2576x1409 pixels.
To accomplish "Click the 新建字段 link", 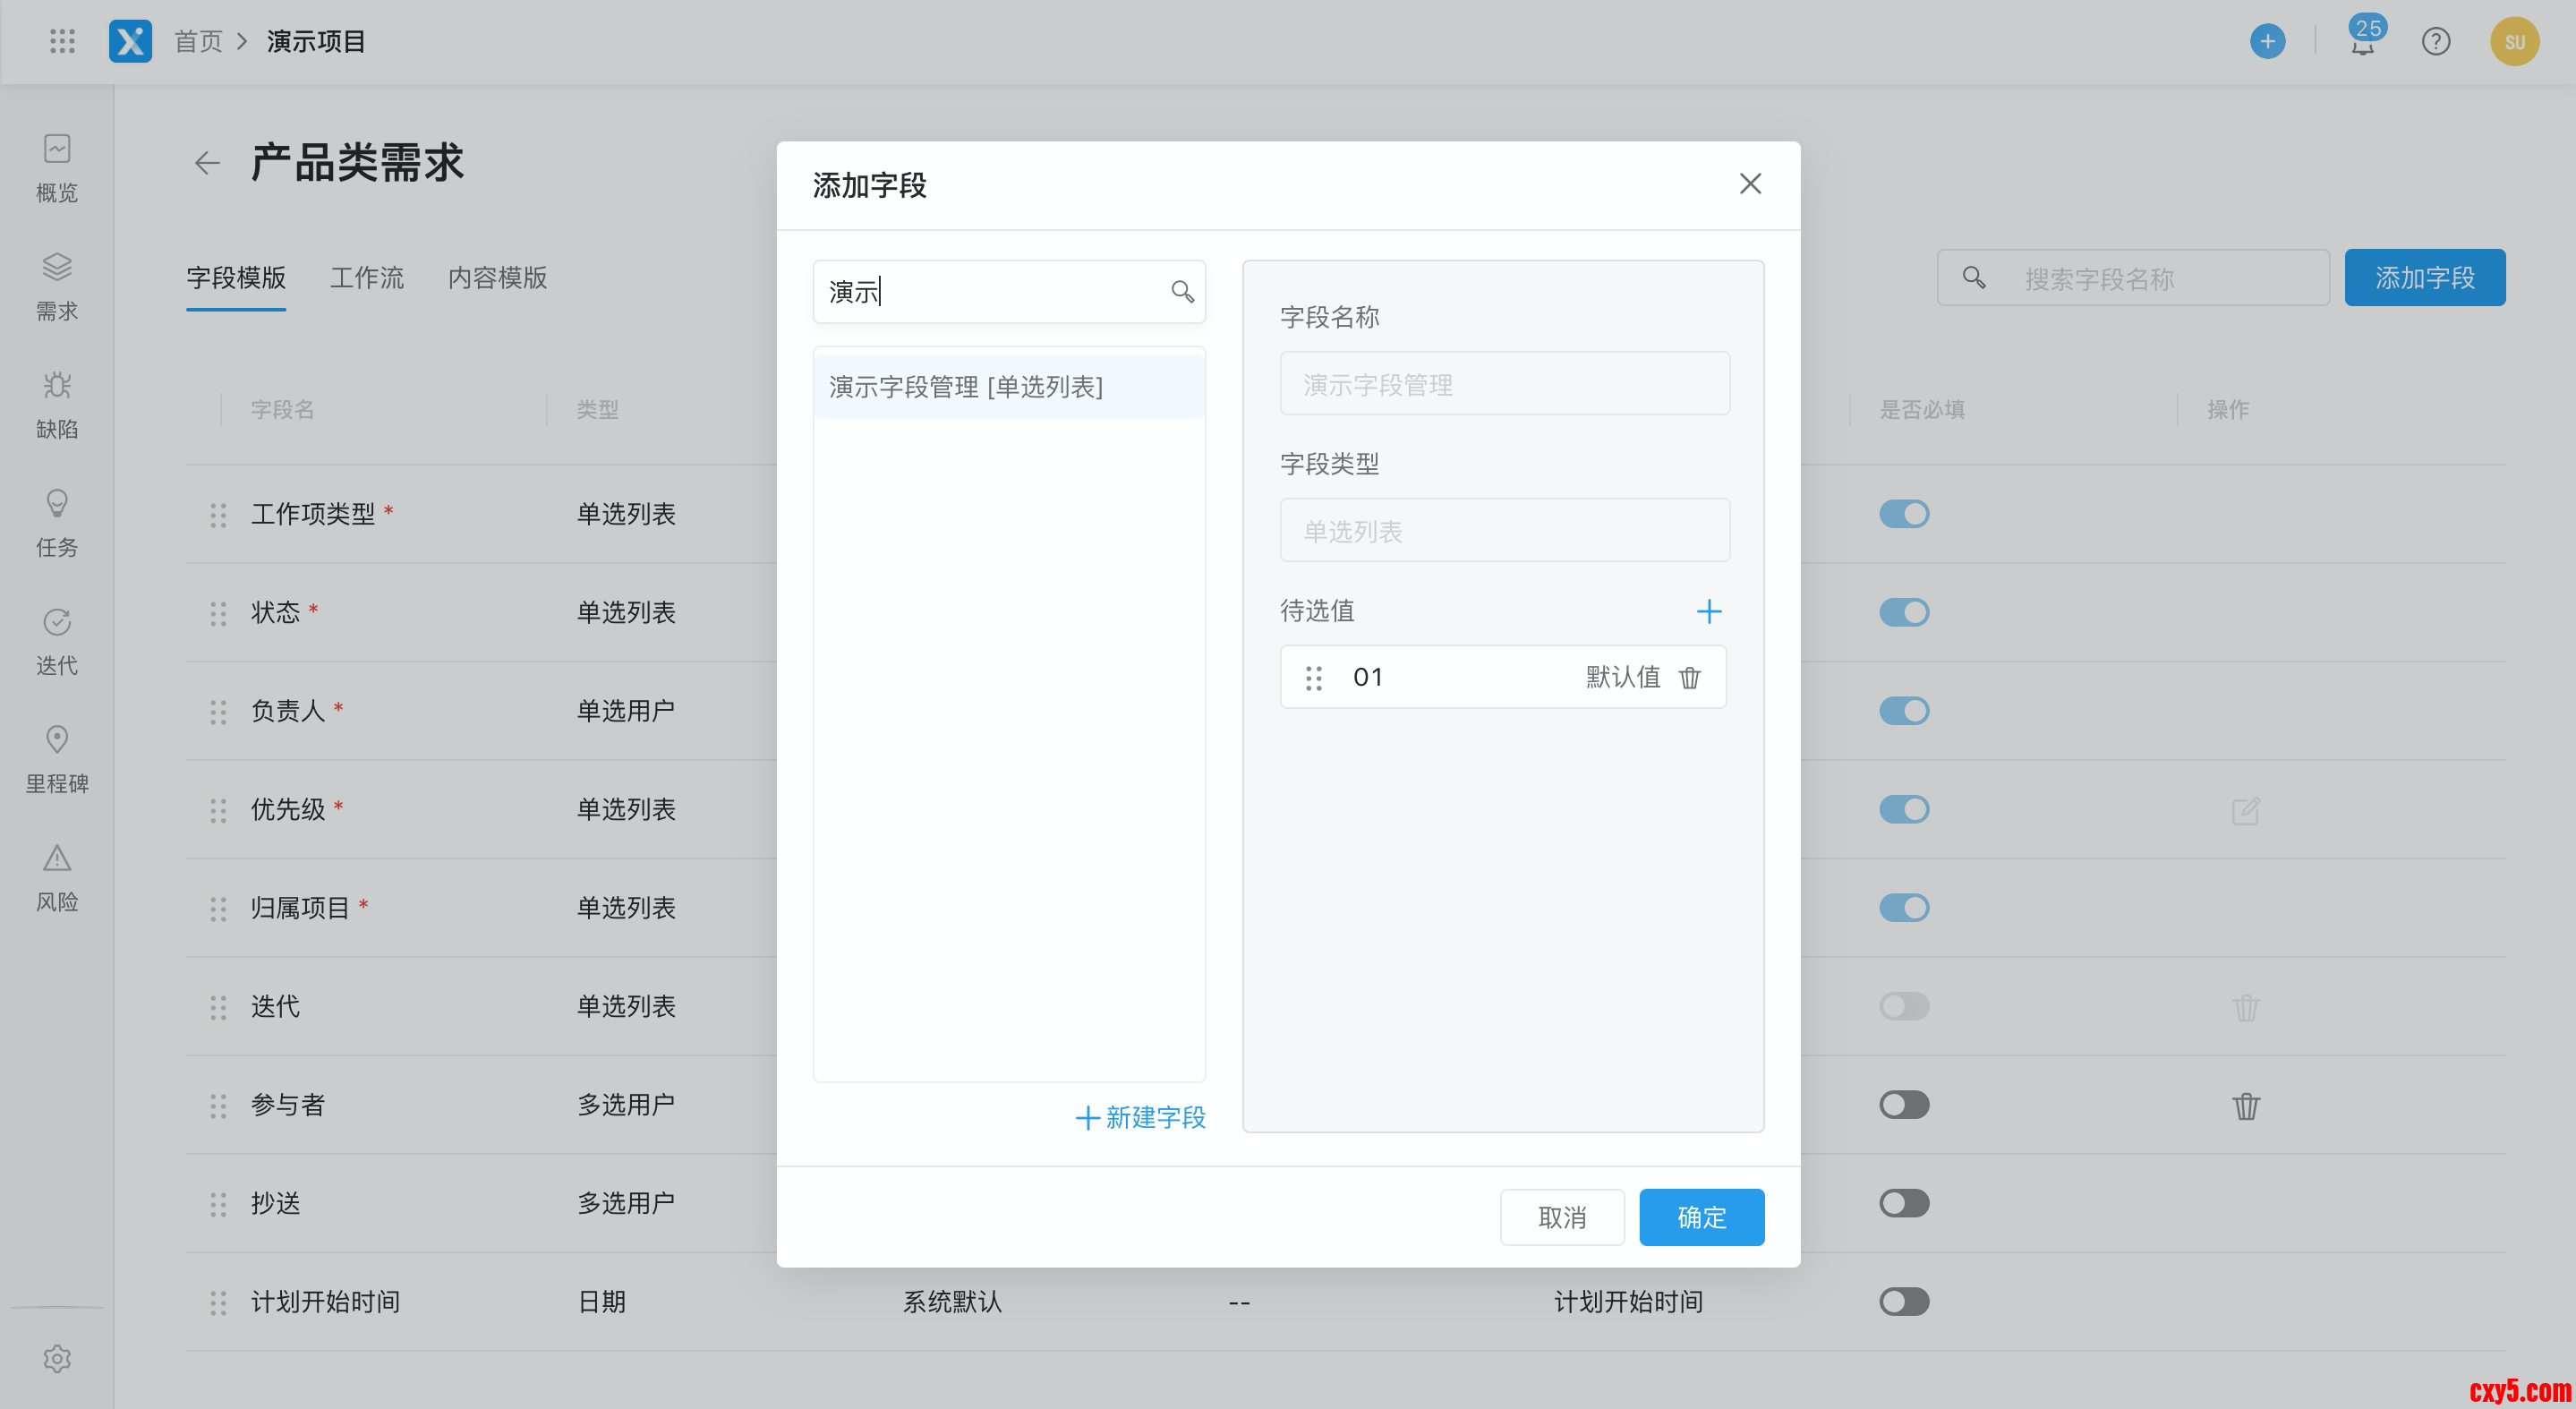I will click(x=1141, y=1117).
